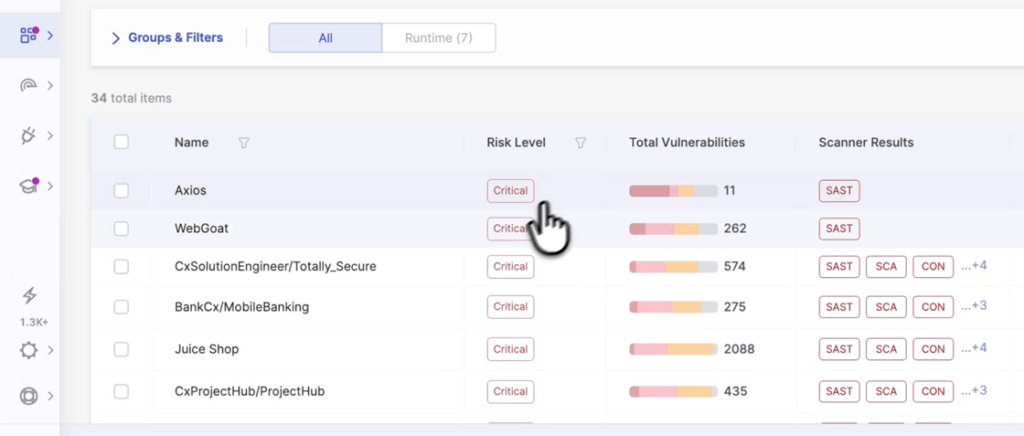
Task: Open the settings gear sidebar icon
Action: pos(29,350)
